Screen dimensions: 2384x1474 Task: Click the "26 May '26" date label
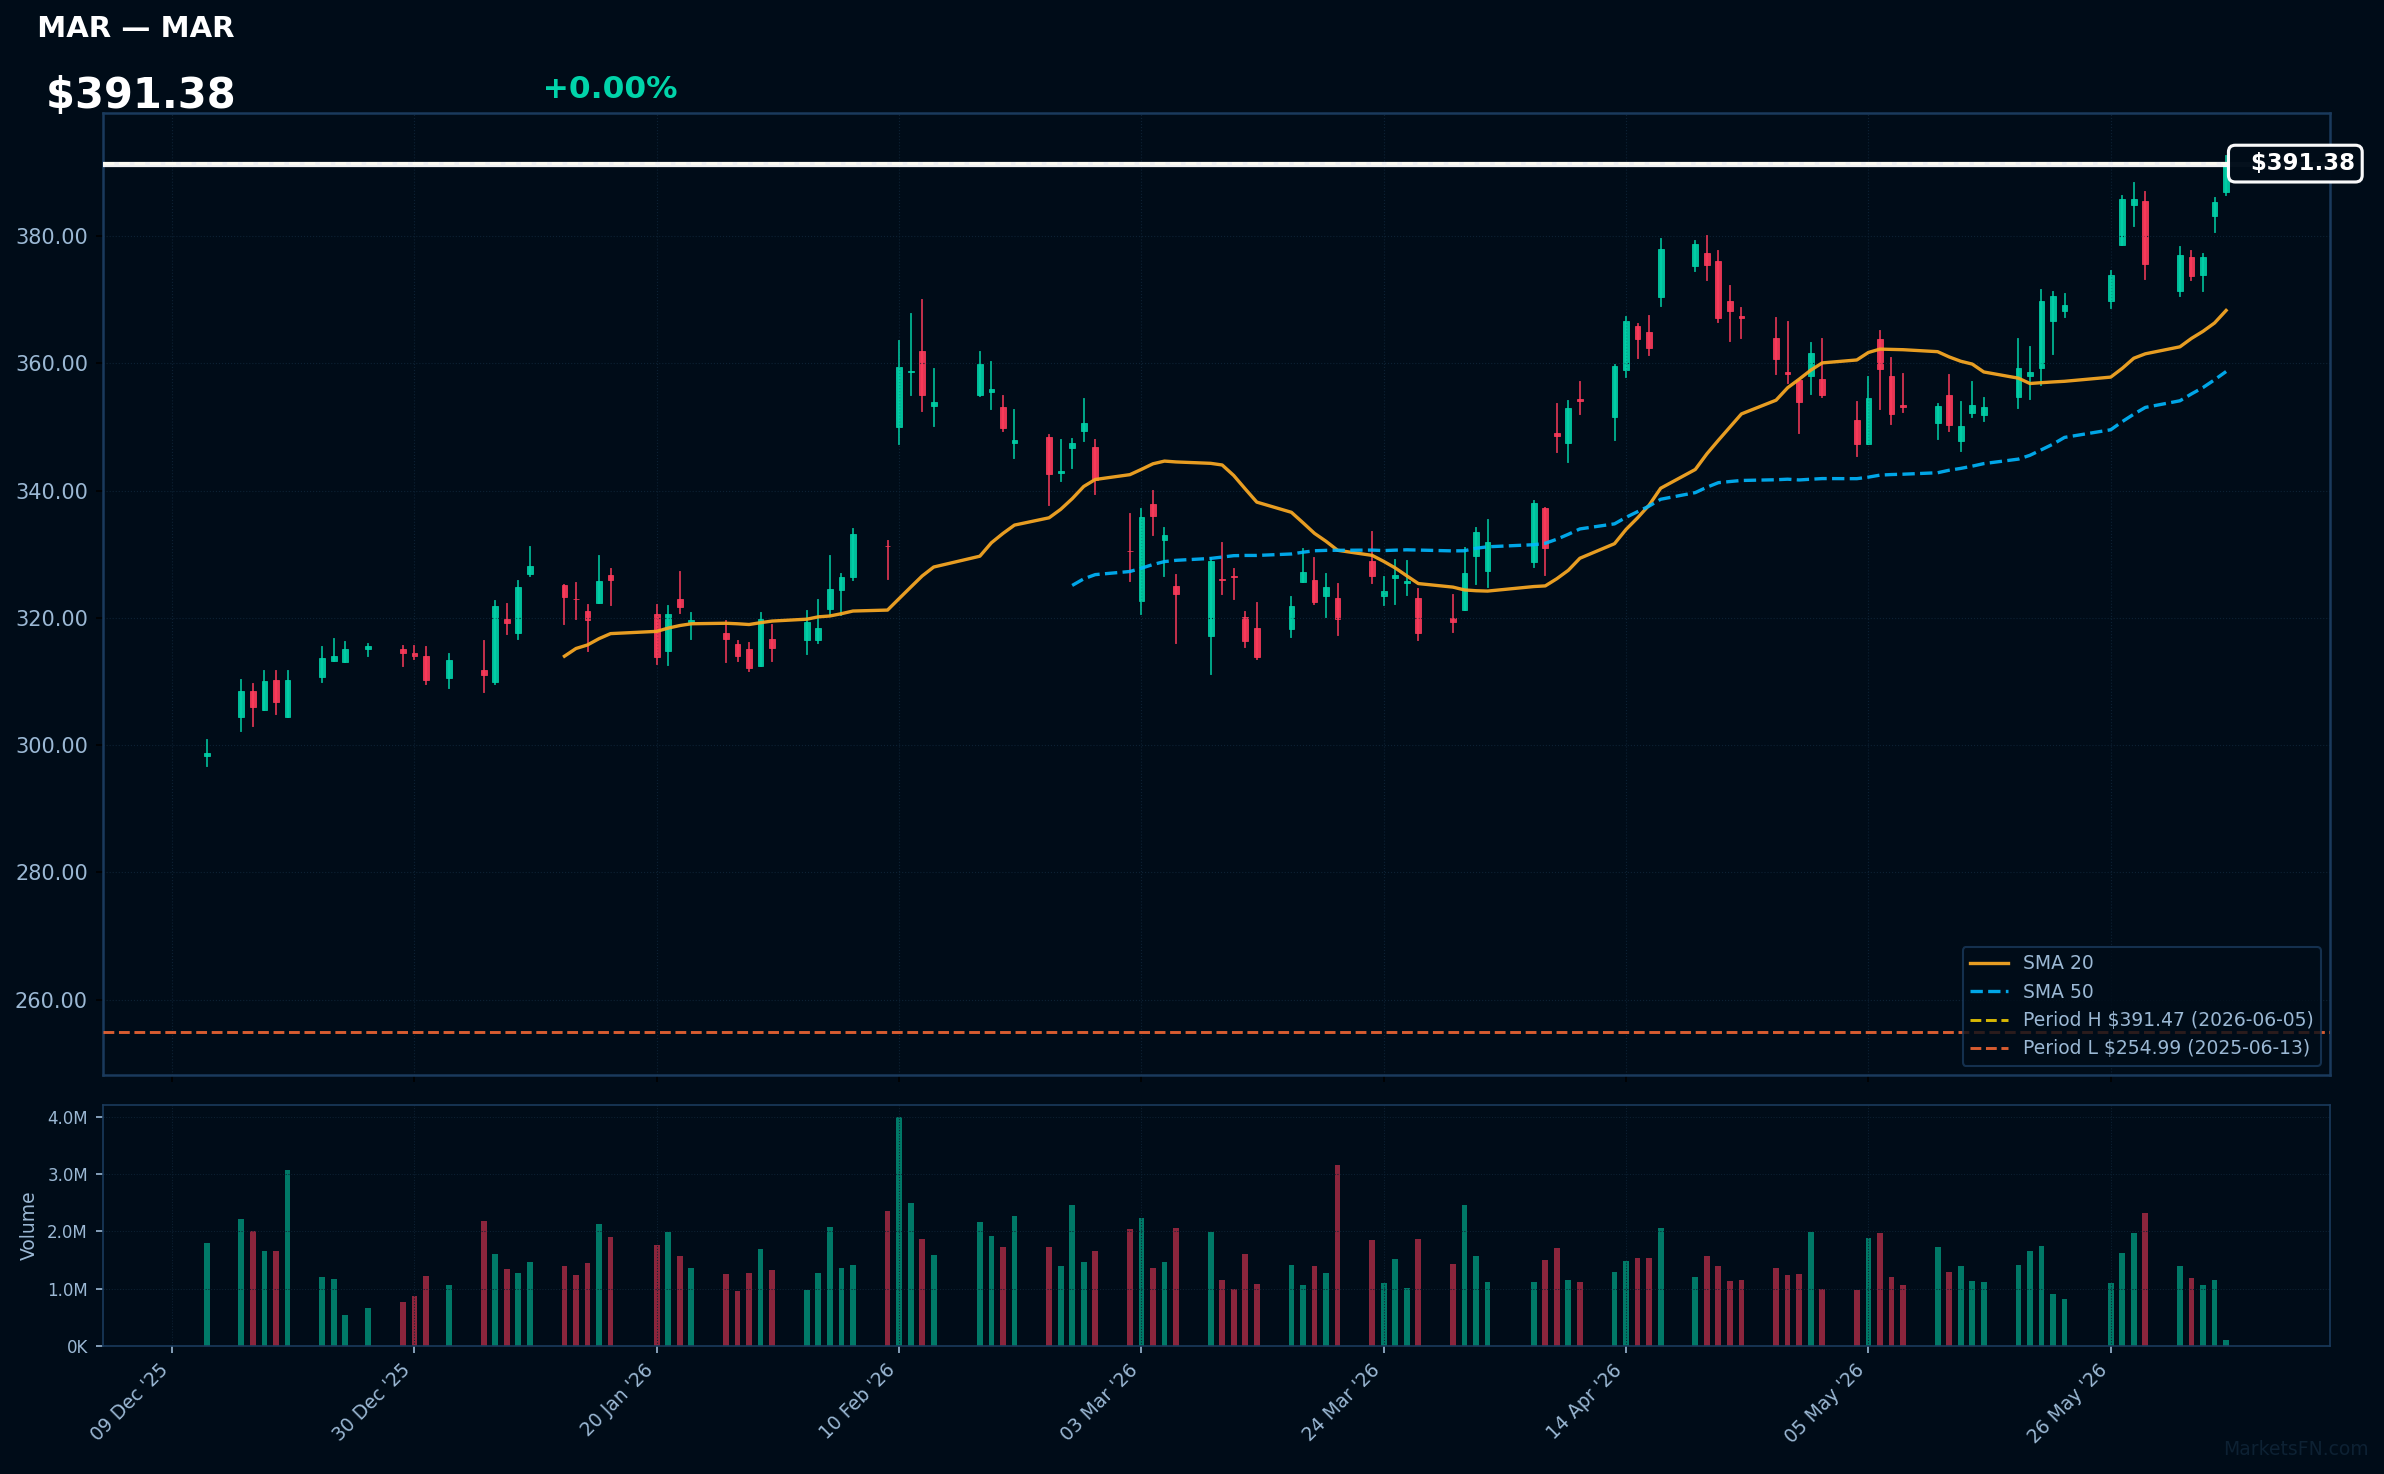pyautogui.click(x=2068, y=1401)
